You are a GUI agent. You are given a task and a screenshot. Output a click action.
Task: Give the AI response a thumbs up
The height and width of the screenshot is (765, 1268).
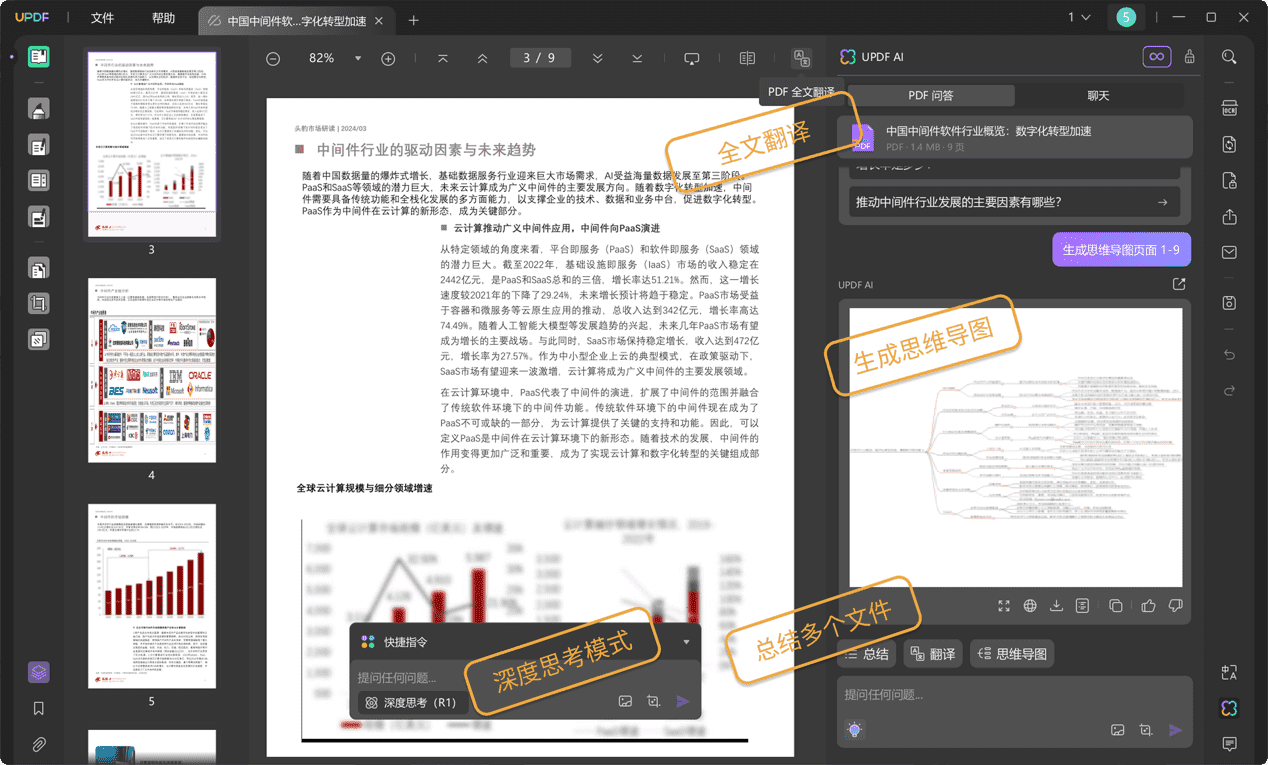pos(1148,605)
